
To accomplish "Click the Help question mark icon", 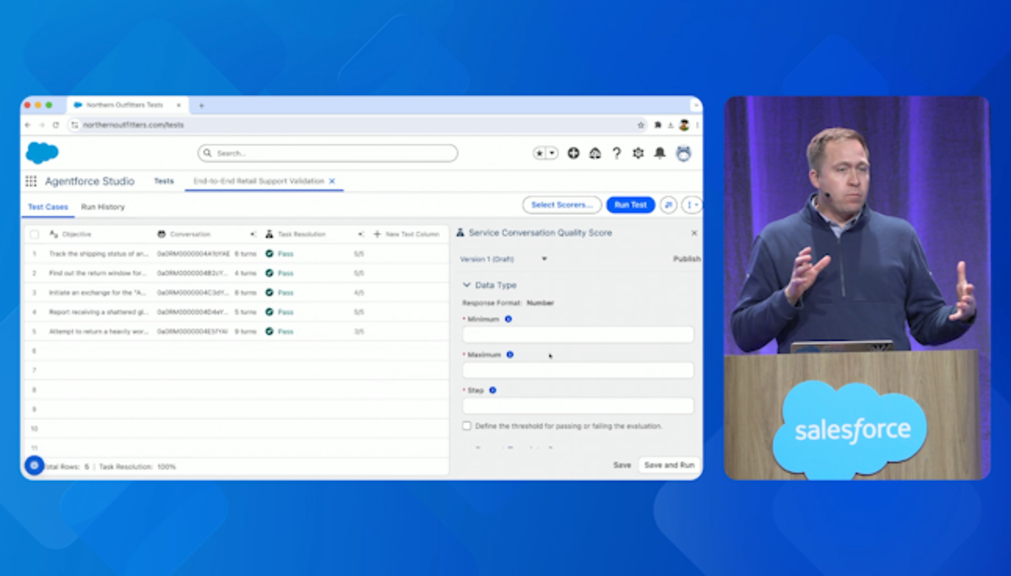I will click(x=616, y=153).
